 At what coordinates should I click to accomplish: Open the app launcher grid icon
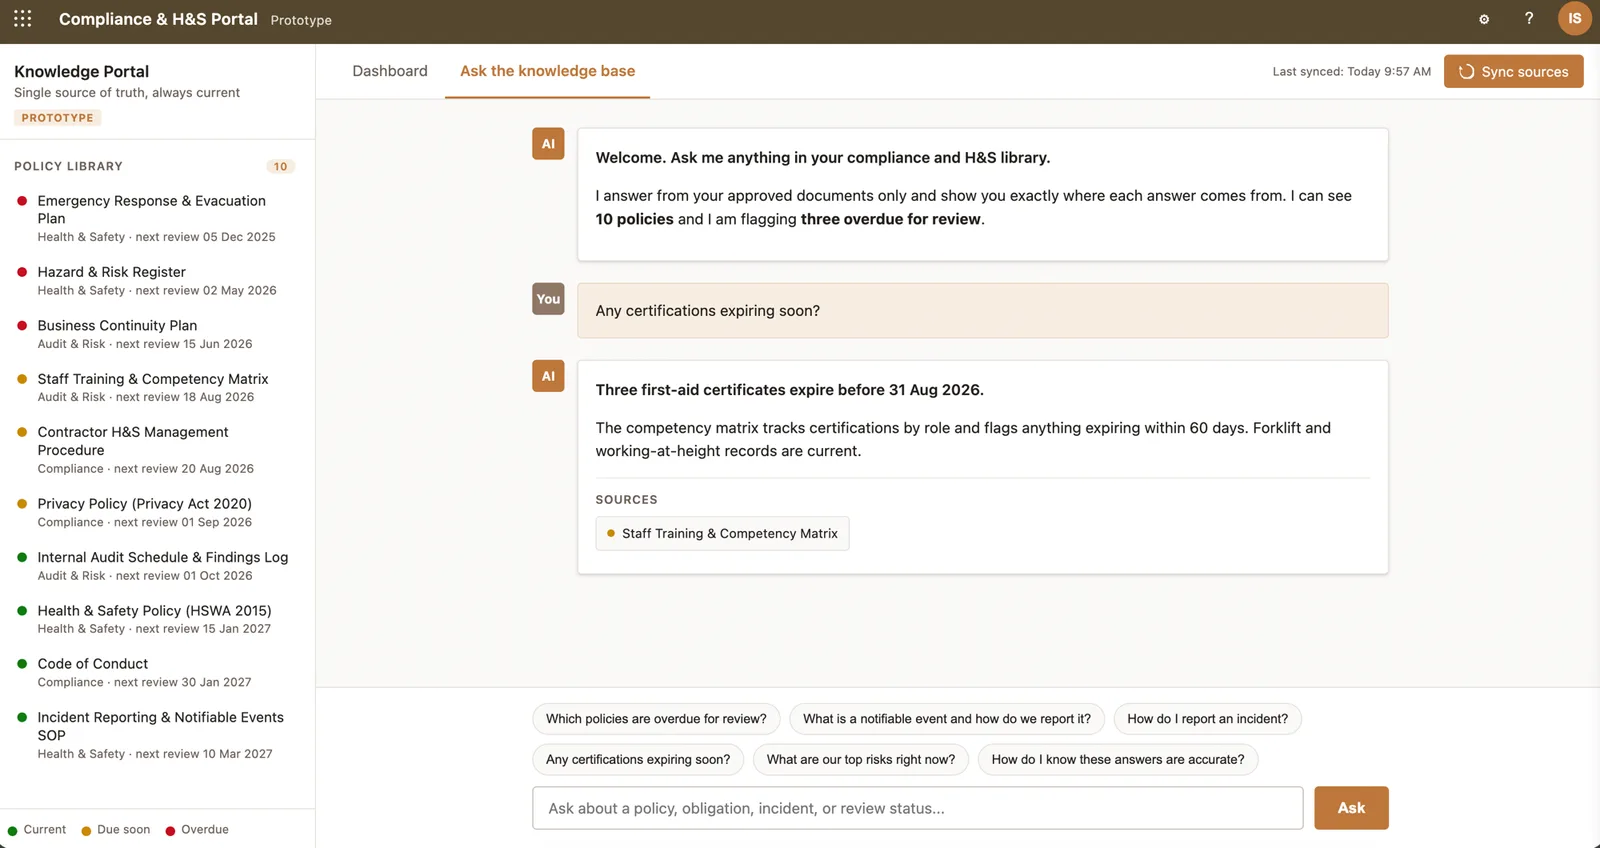point(23,19)
